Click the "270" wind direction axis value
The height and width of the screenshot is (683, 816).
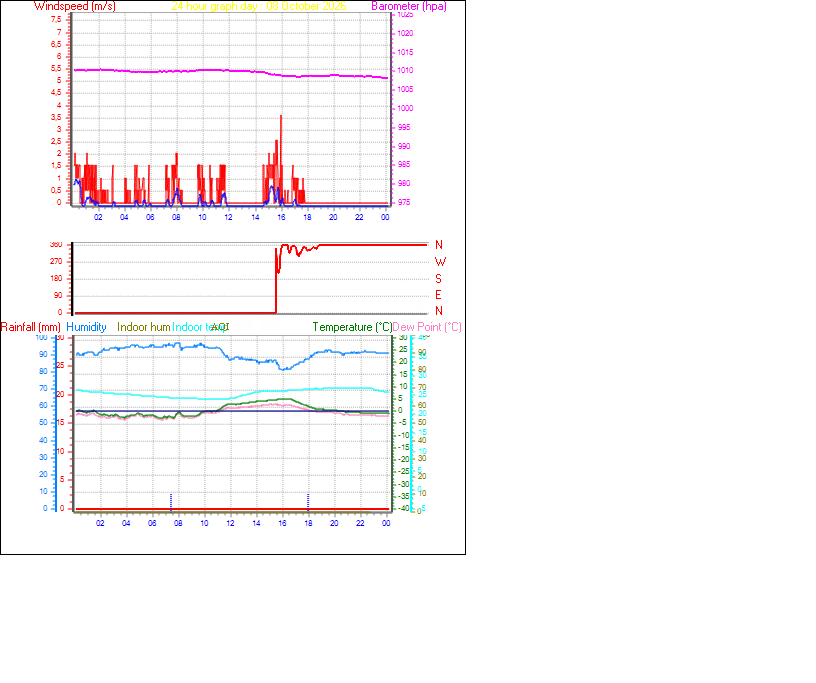[56, 261]
